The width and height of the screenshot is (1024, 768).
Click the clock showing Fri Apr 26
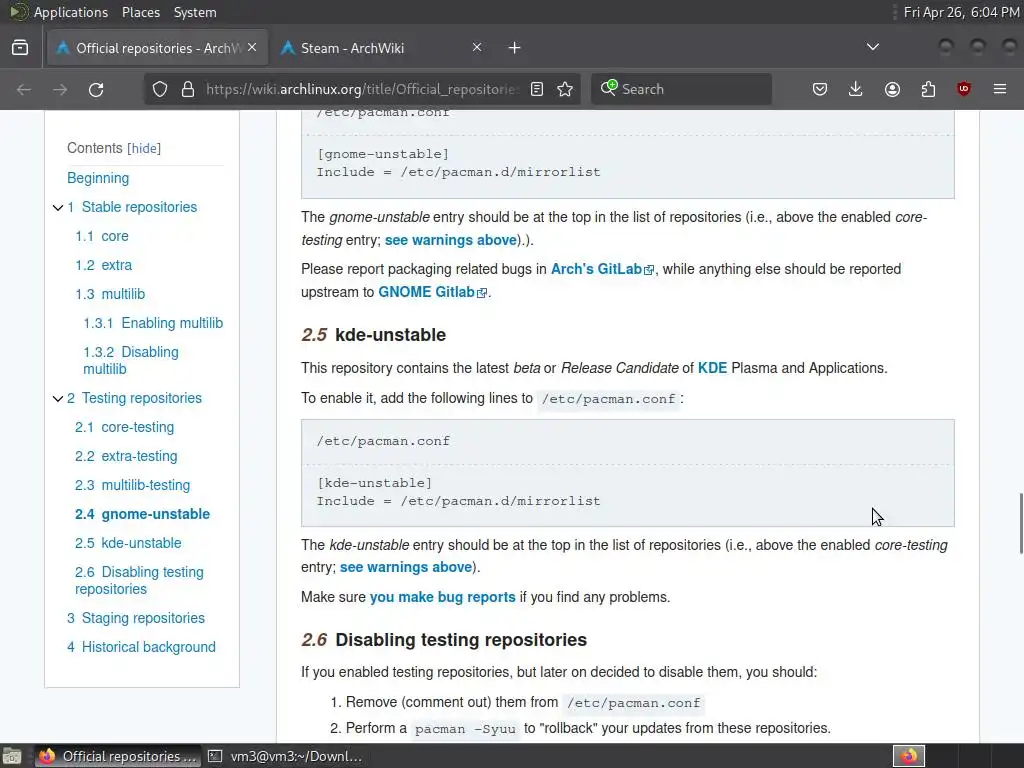961,12
